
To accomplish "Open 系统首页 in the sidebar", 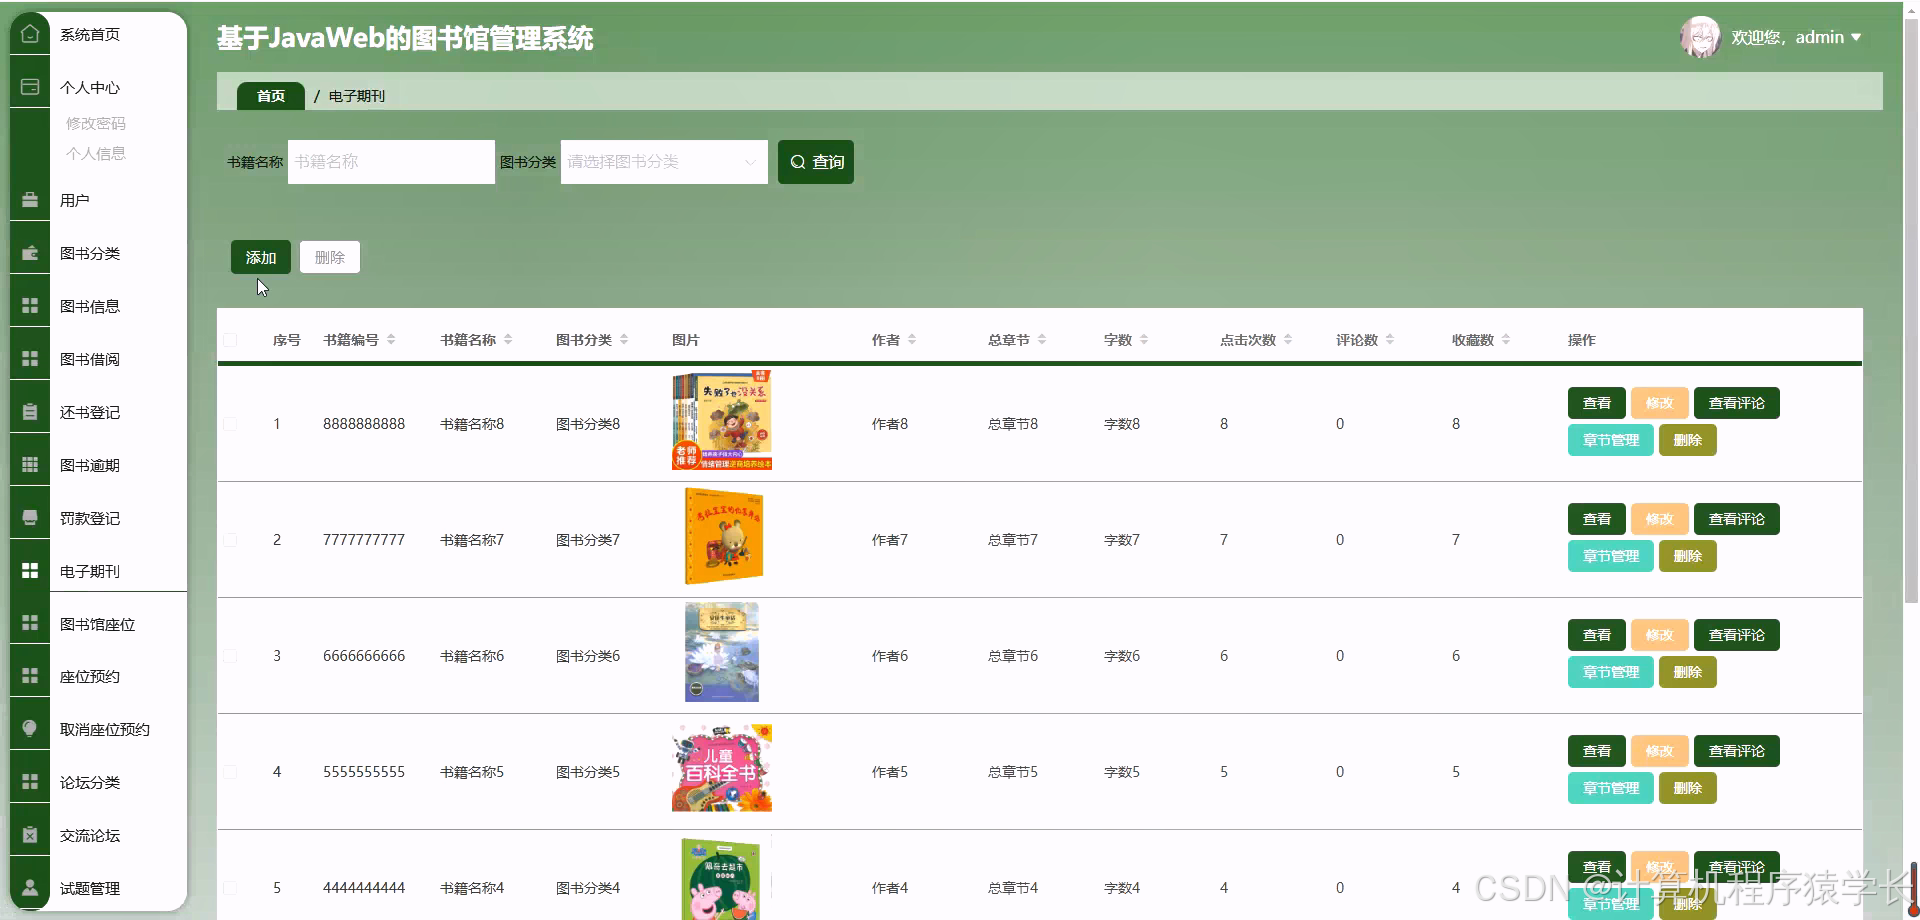I will [x=90, y=34].
